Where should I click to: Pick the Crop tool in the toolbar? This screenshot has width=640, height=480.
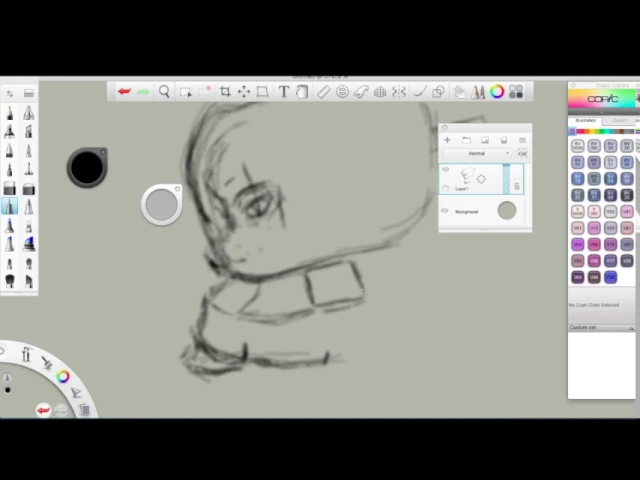click(225, 91)
